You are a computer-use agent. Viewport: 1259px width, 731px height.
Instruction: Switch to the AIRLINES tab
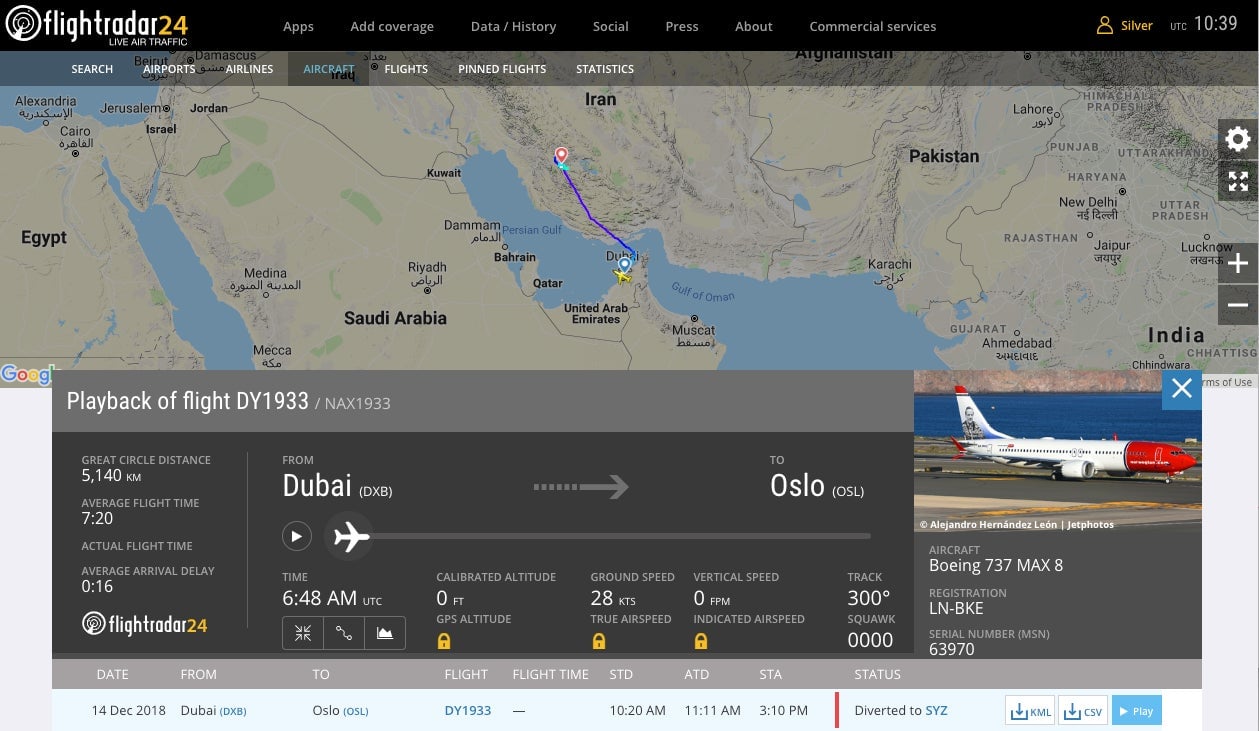point(249,69)
